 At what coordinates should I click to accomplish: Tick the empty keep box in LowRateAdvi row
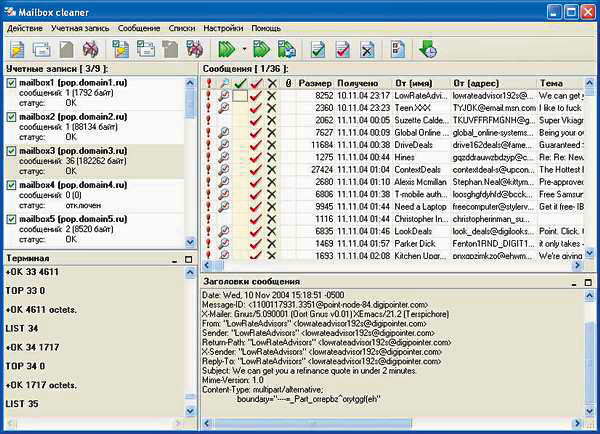(240, 96)
